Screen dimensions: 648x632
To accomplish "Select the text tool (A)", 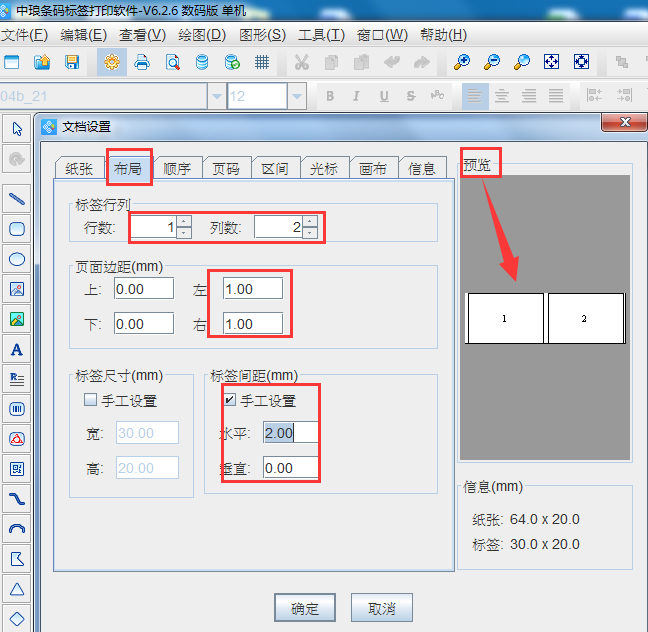I will (x=17, y=349).
